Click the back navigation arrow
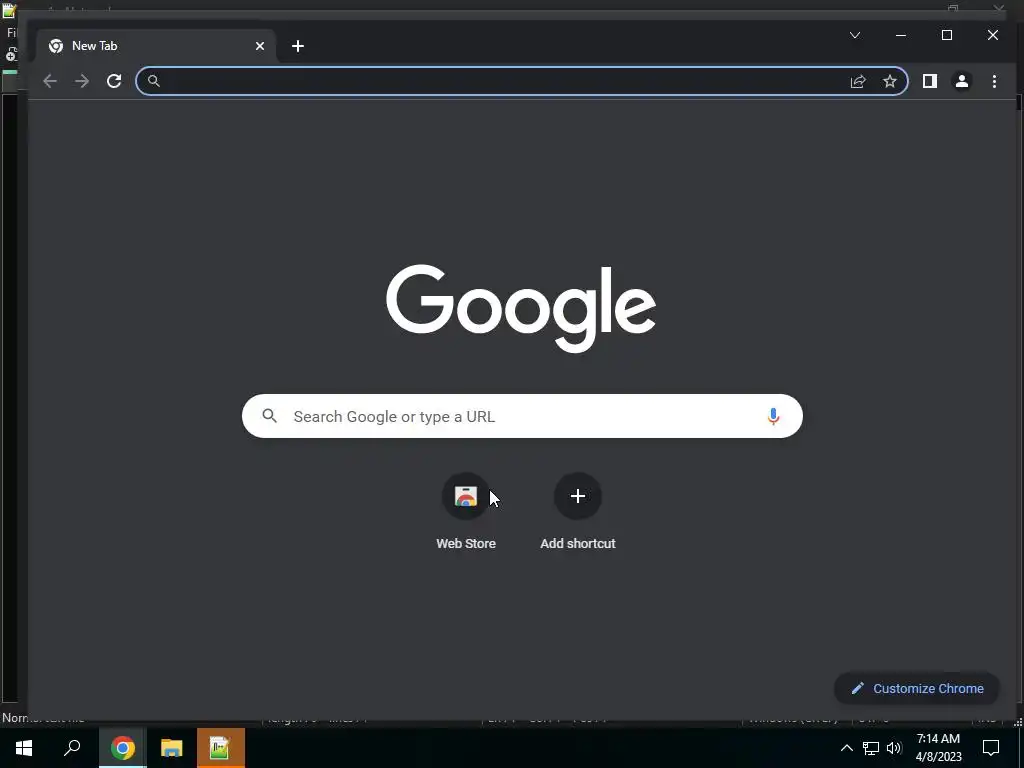1024x768 pixels. [50, 81]
